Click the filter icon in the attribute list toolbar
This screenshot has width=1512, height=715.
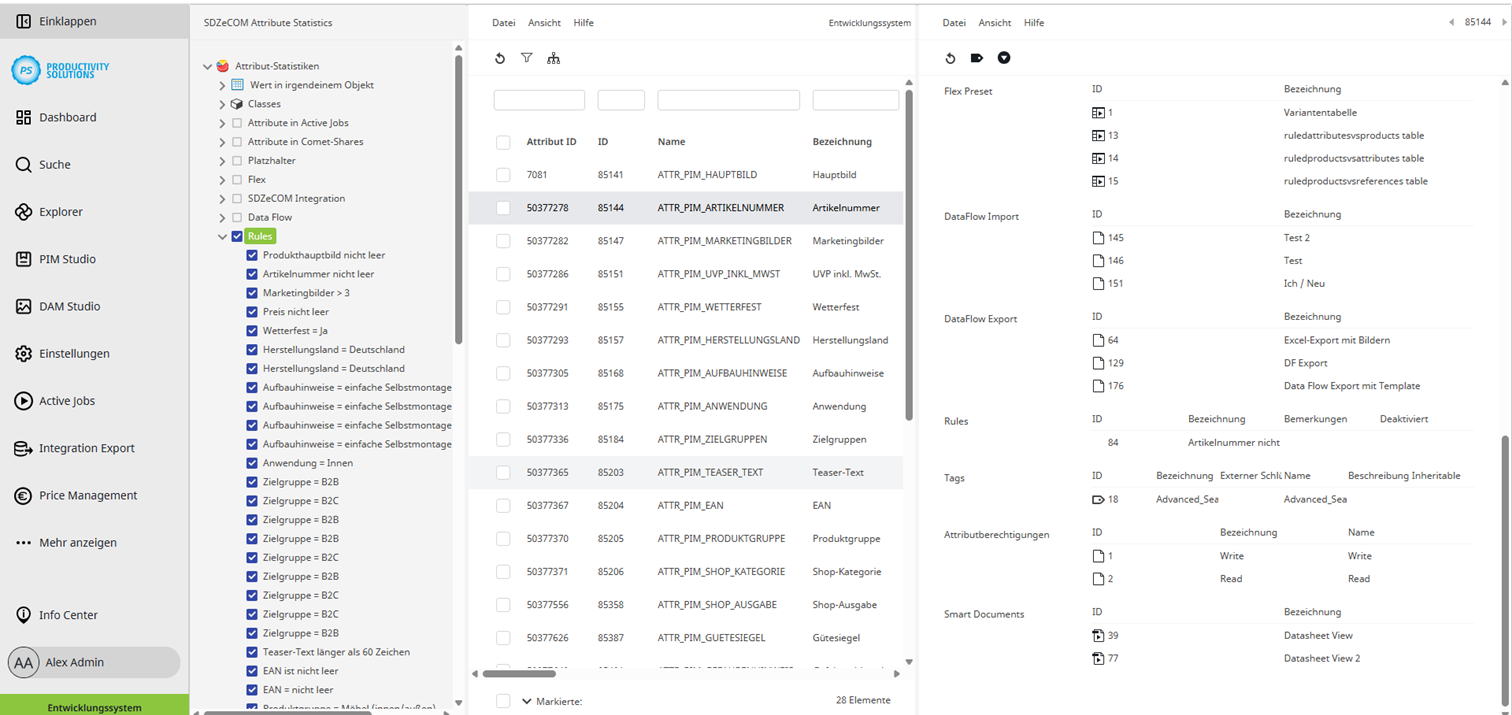527,58
